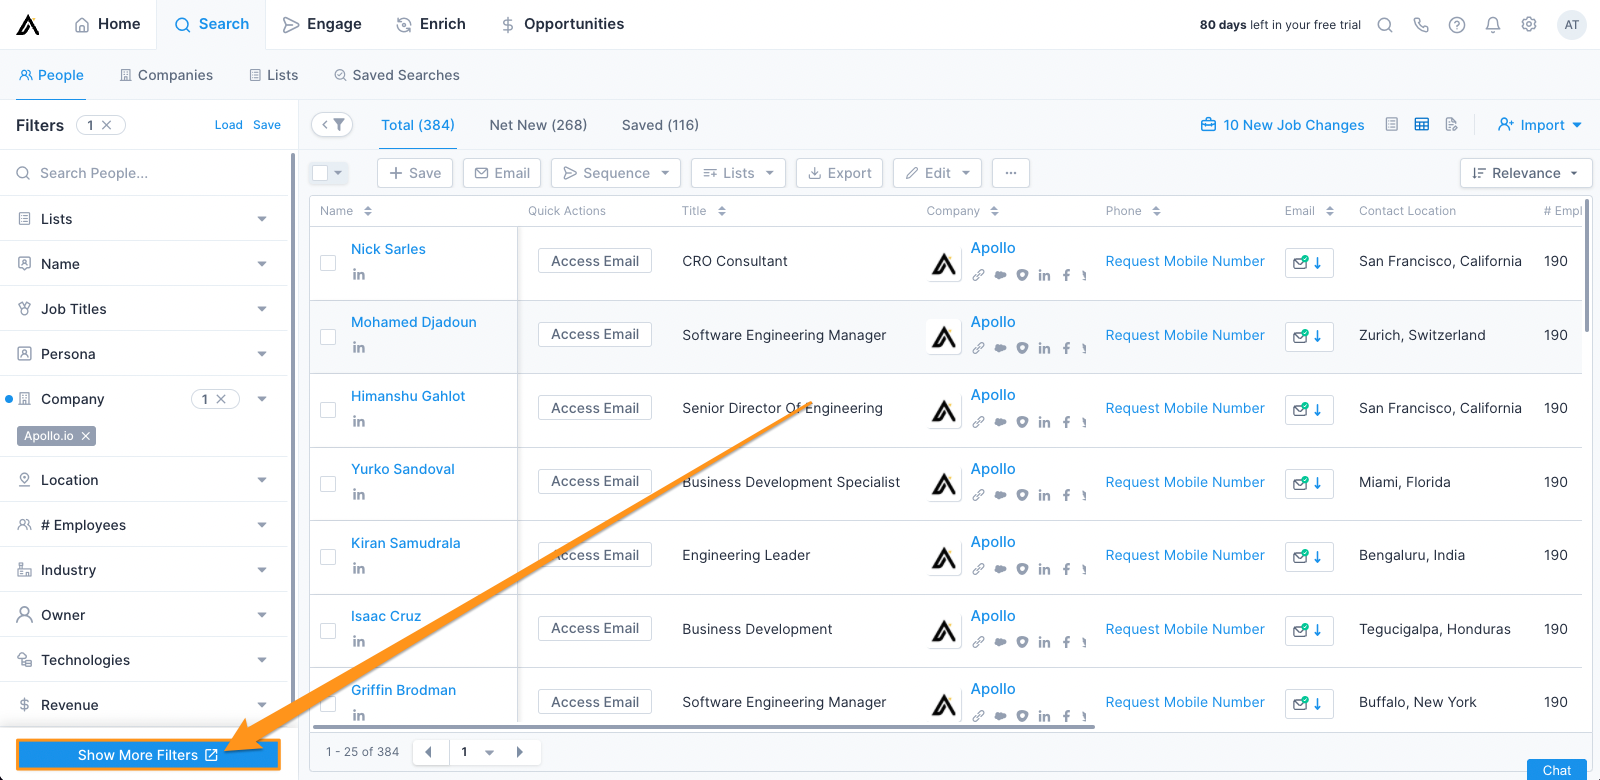Select Isaac Cruz row checkbox
Screen dimensions: 1600x780
[x=328, y=631]
